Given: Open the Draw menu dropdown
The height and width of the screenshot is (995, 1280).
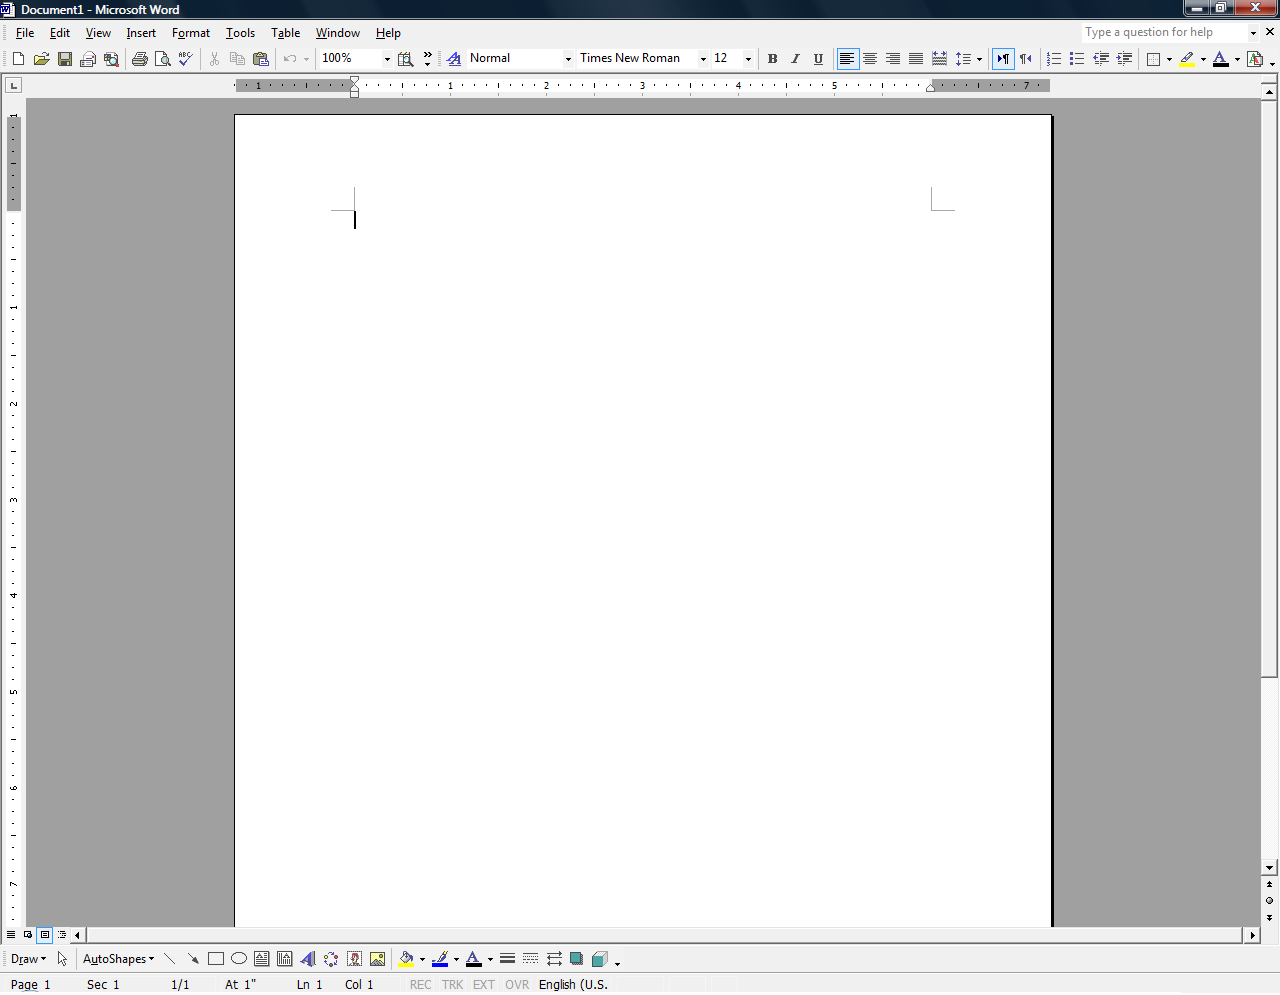Looking at the screenshot, I should 28,959.
